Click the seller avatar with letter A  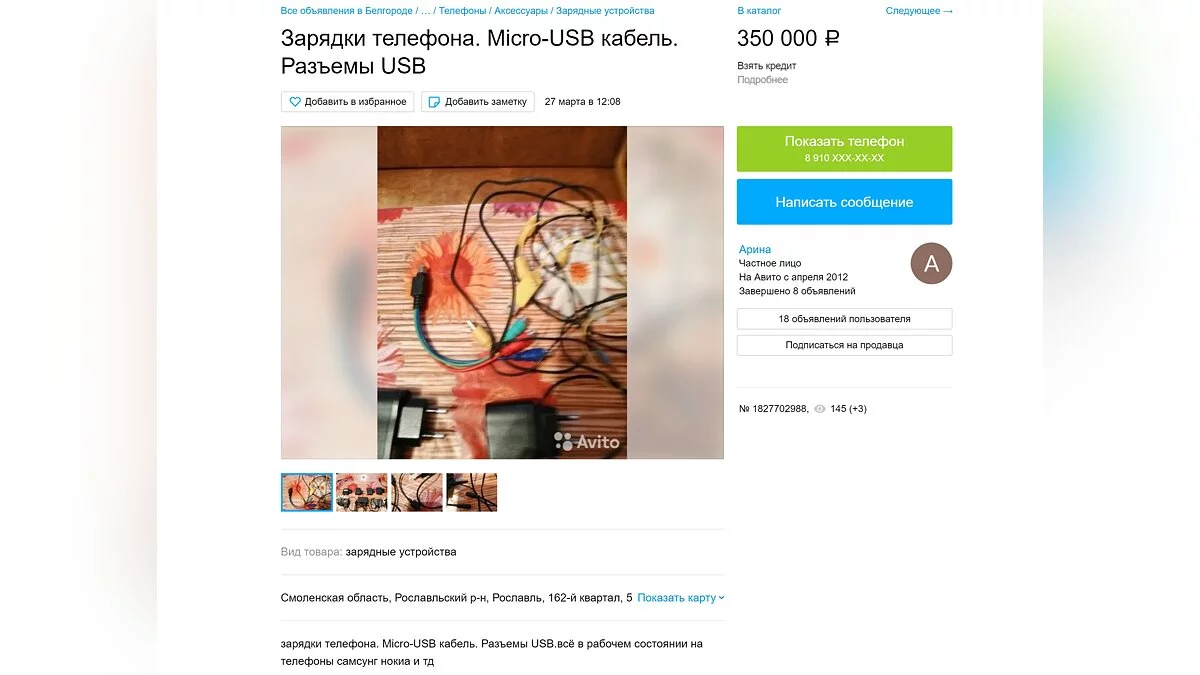(x=931, y=264)
